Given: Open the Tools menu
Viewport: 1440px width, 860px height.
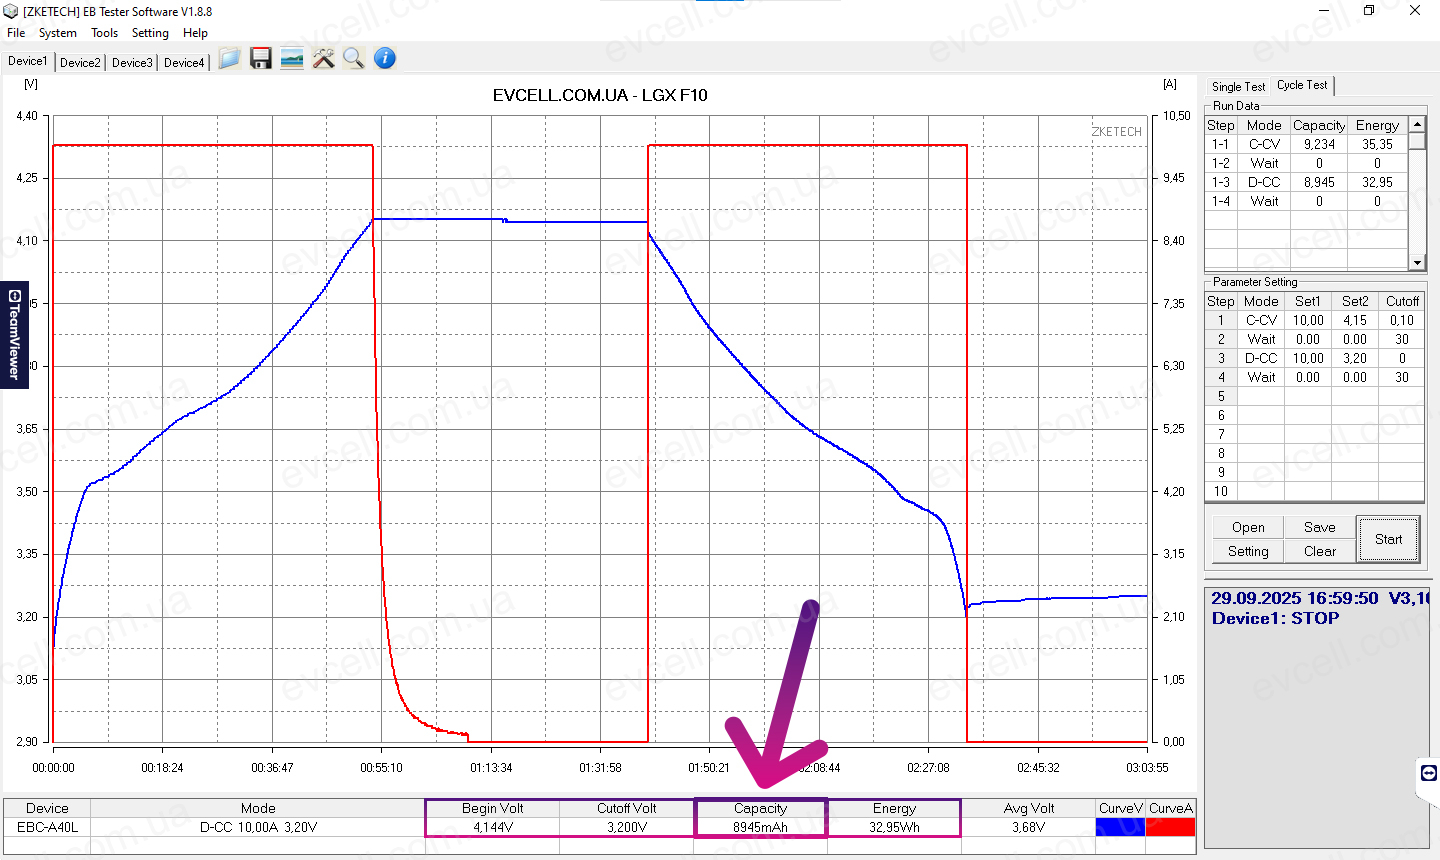Looking at the screenshot, I should pyautogui.click(x=104, y=32).
